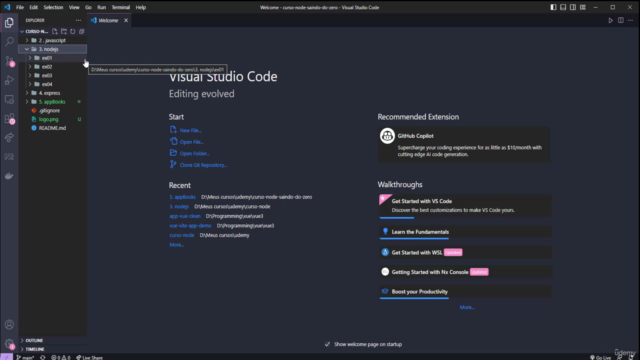Open the Explorer view in the activity bar
640x360 pixels.
click(9, 22)
